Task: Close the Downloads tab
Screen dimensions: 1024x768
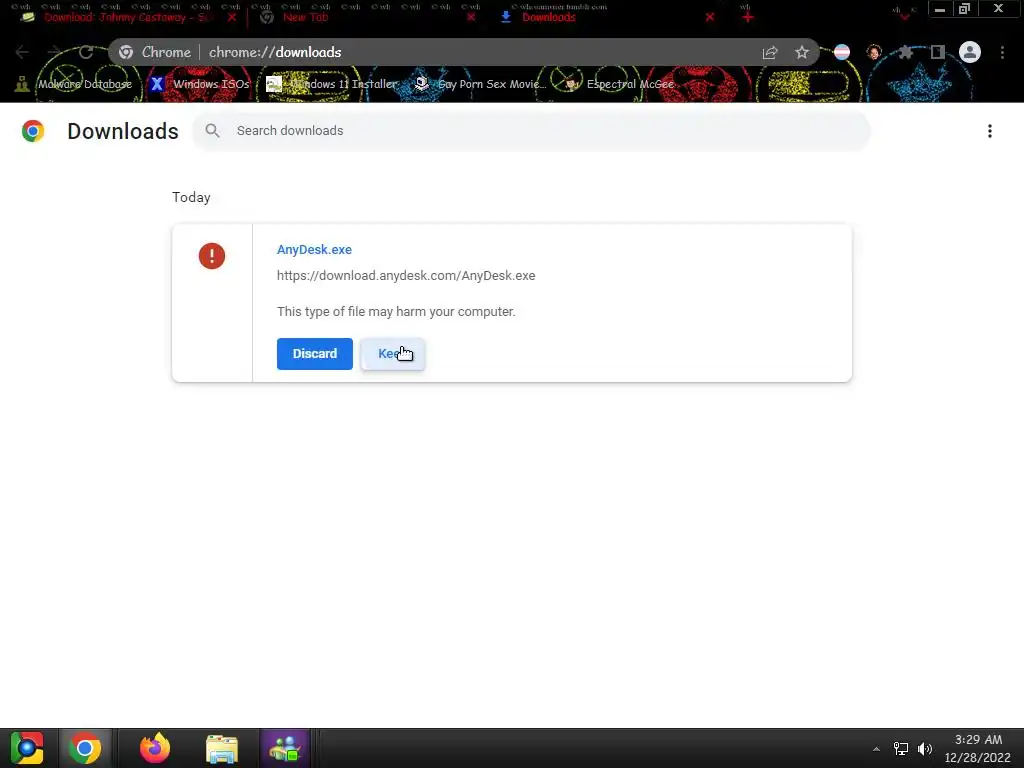Action: 710,17
